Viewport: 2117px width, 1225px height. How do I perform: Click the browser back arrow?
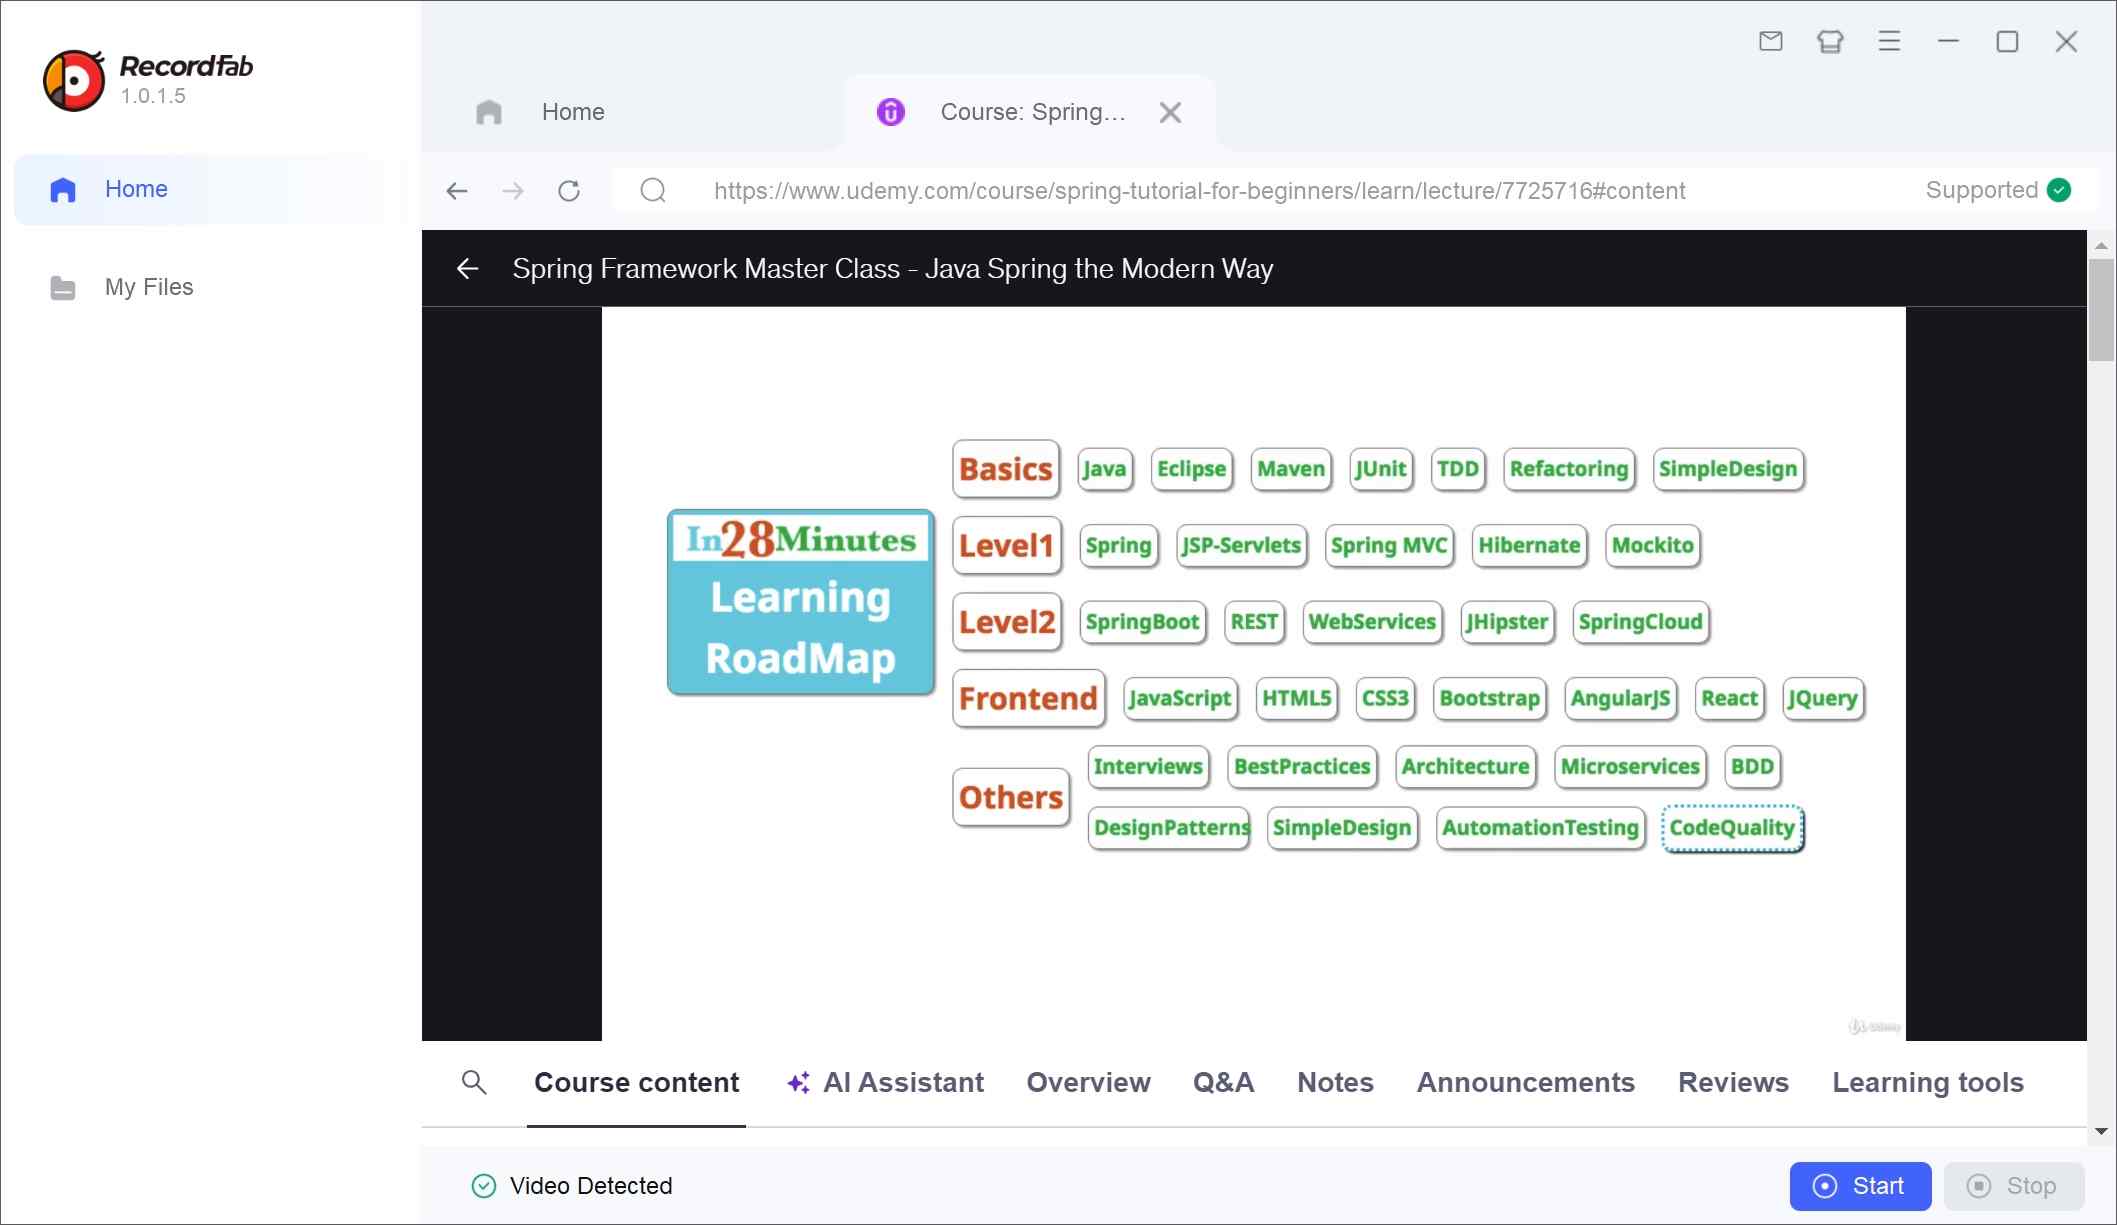457,190
